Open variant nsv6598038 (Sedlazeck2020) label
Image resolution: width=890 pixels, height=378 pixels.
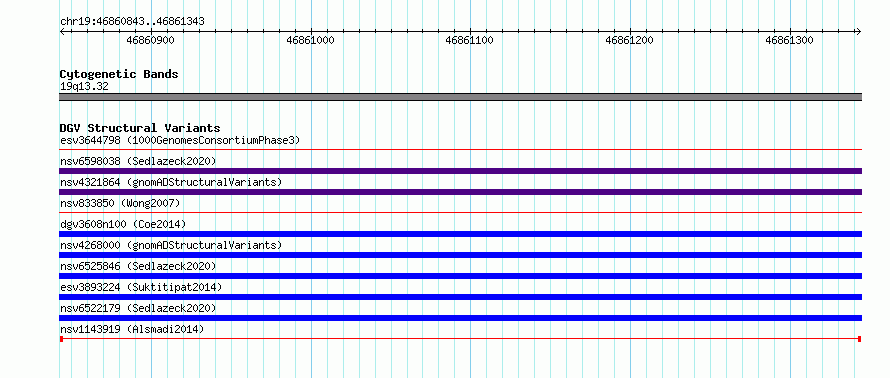click(138, 161)
